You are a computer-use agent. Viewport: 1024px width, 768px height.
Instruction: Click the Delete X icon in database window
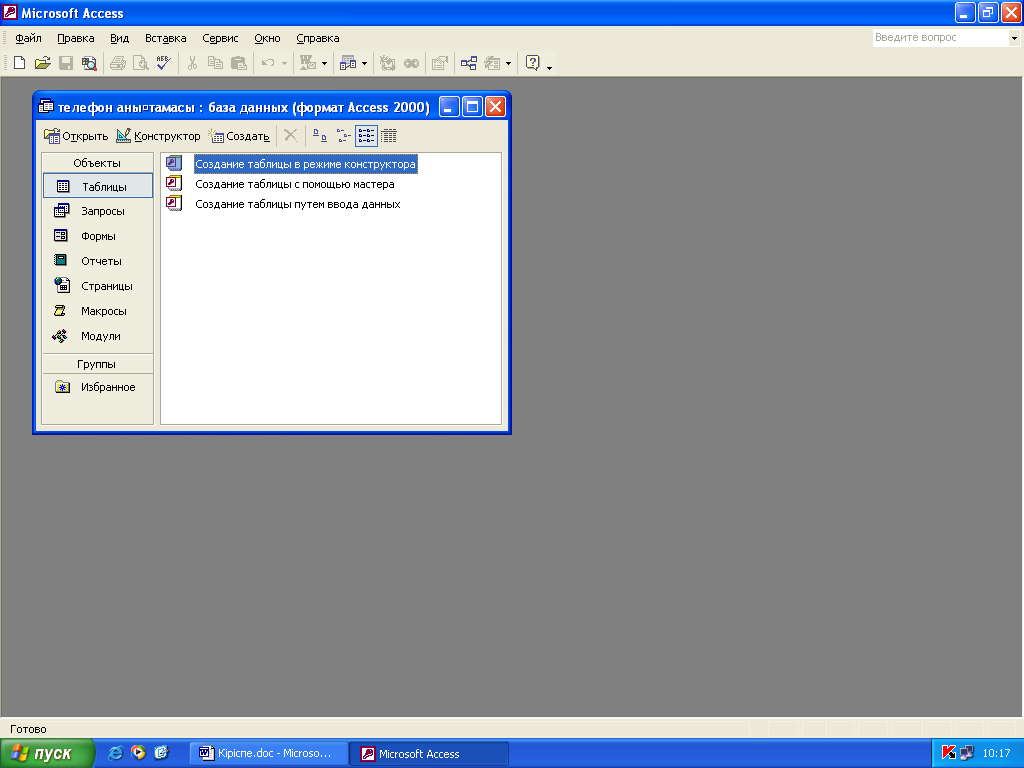[x=291, y=136]
